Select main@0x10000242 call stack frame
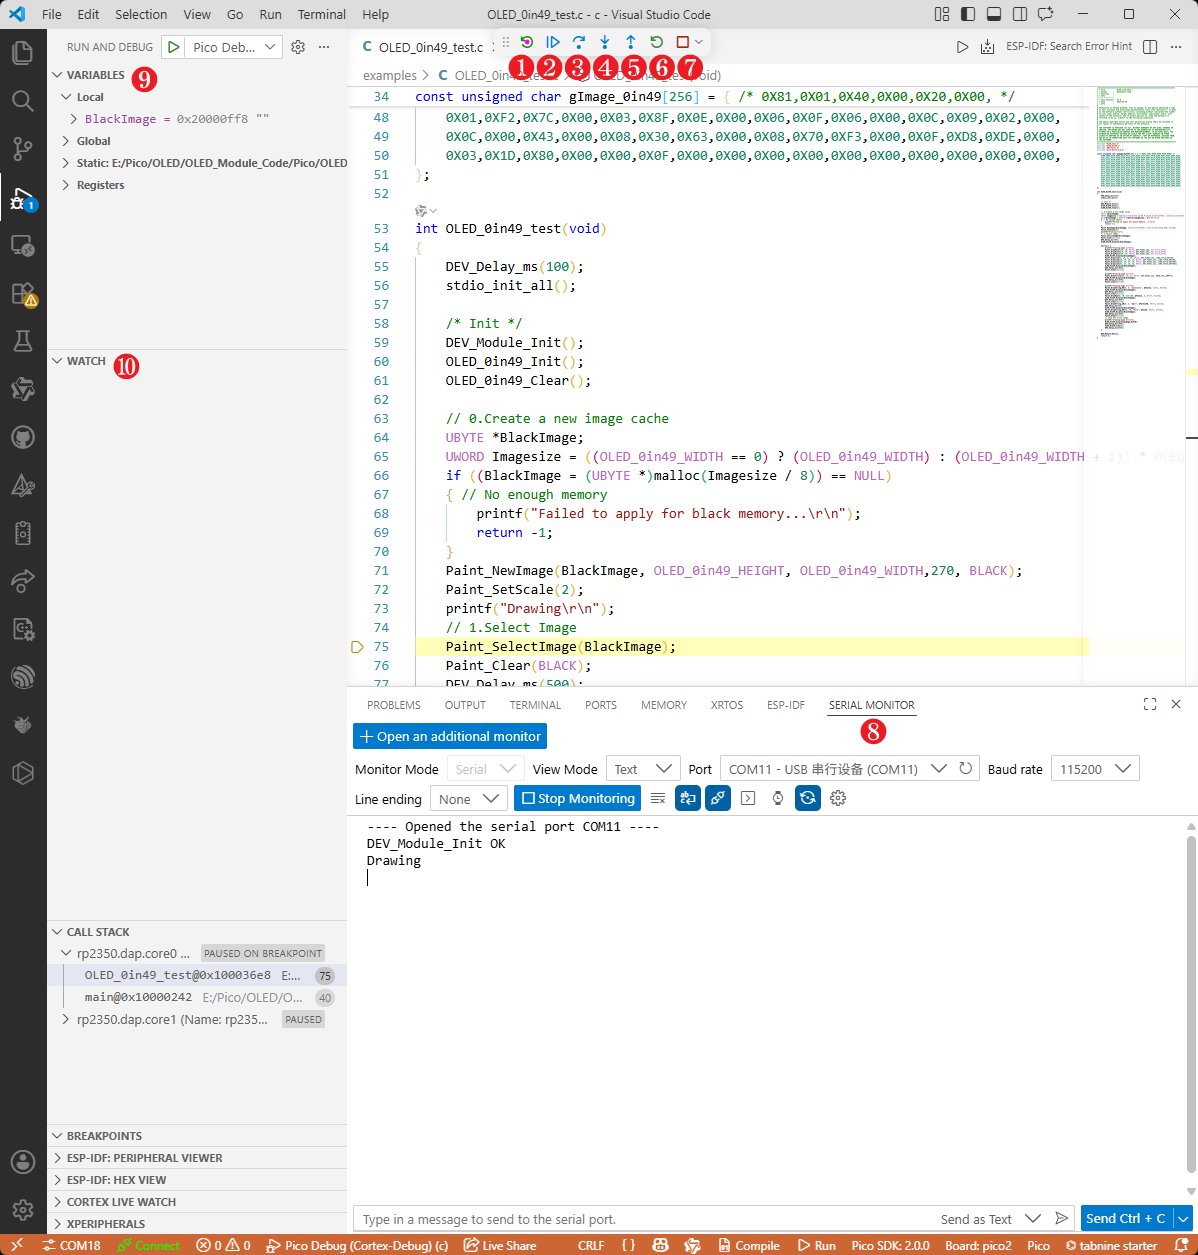Screen dimensions: 1198x1255 (x=197, y=997)
